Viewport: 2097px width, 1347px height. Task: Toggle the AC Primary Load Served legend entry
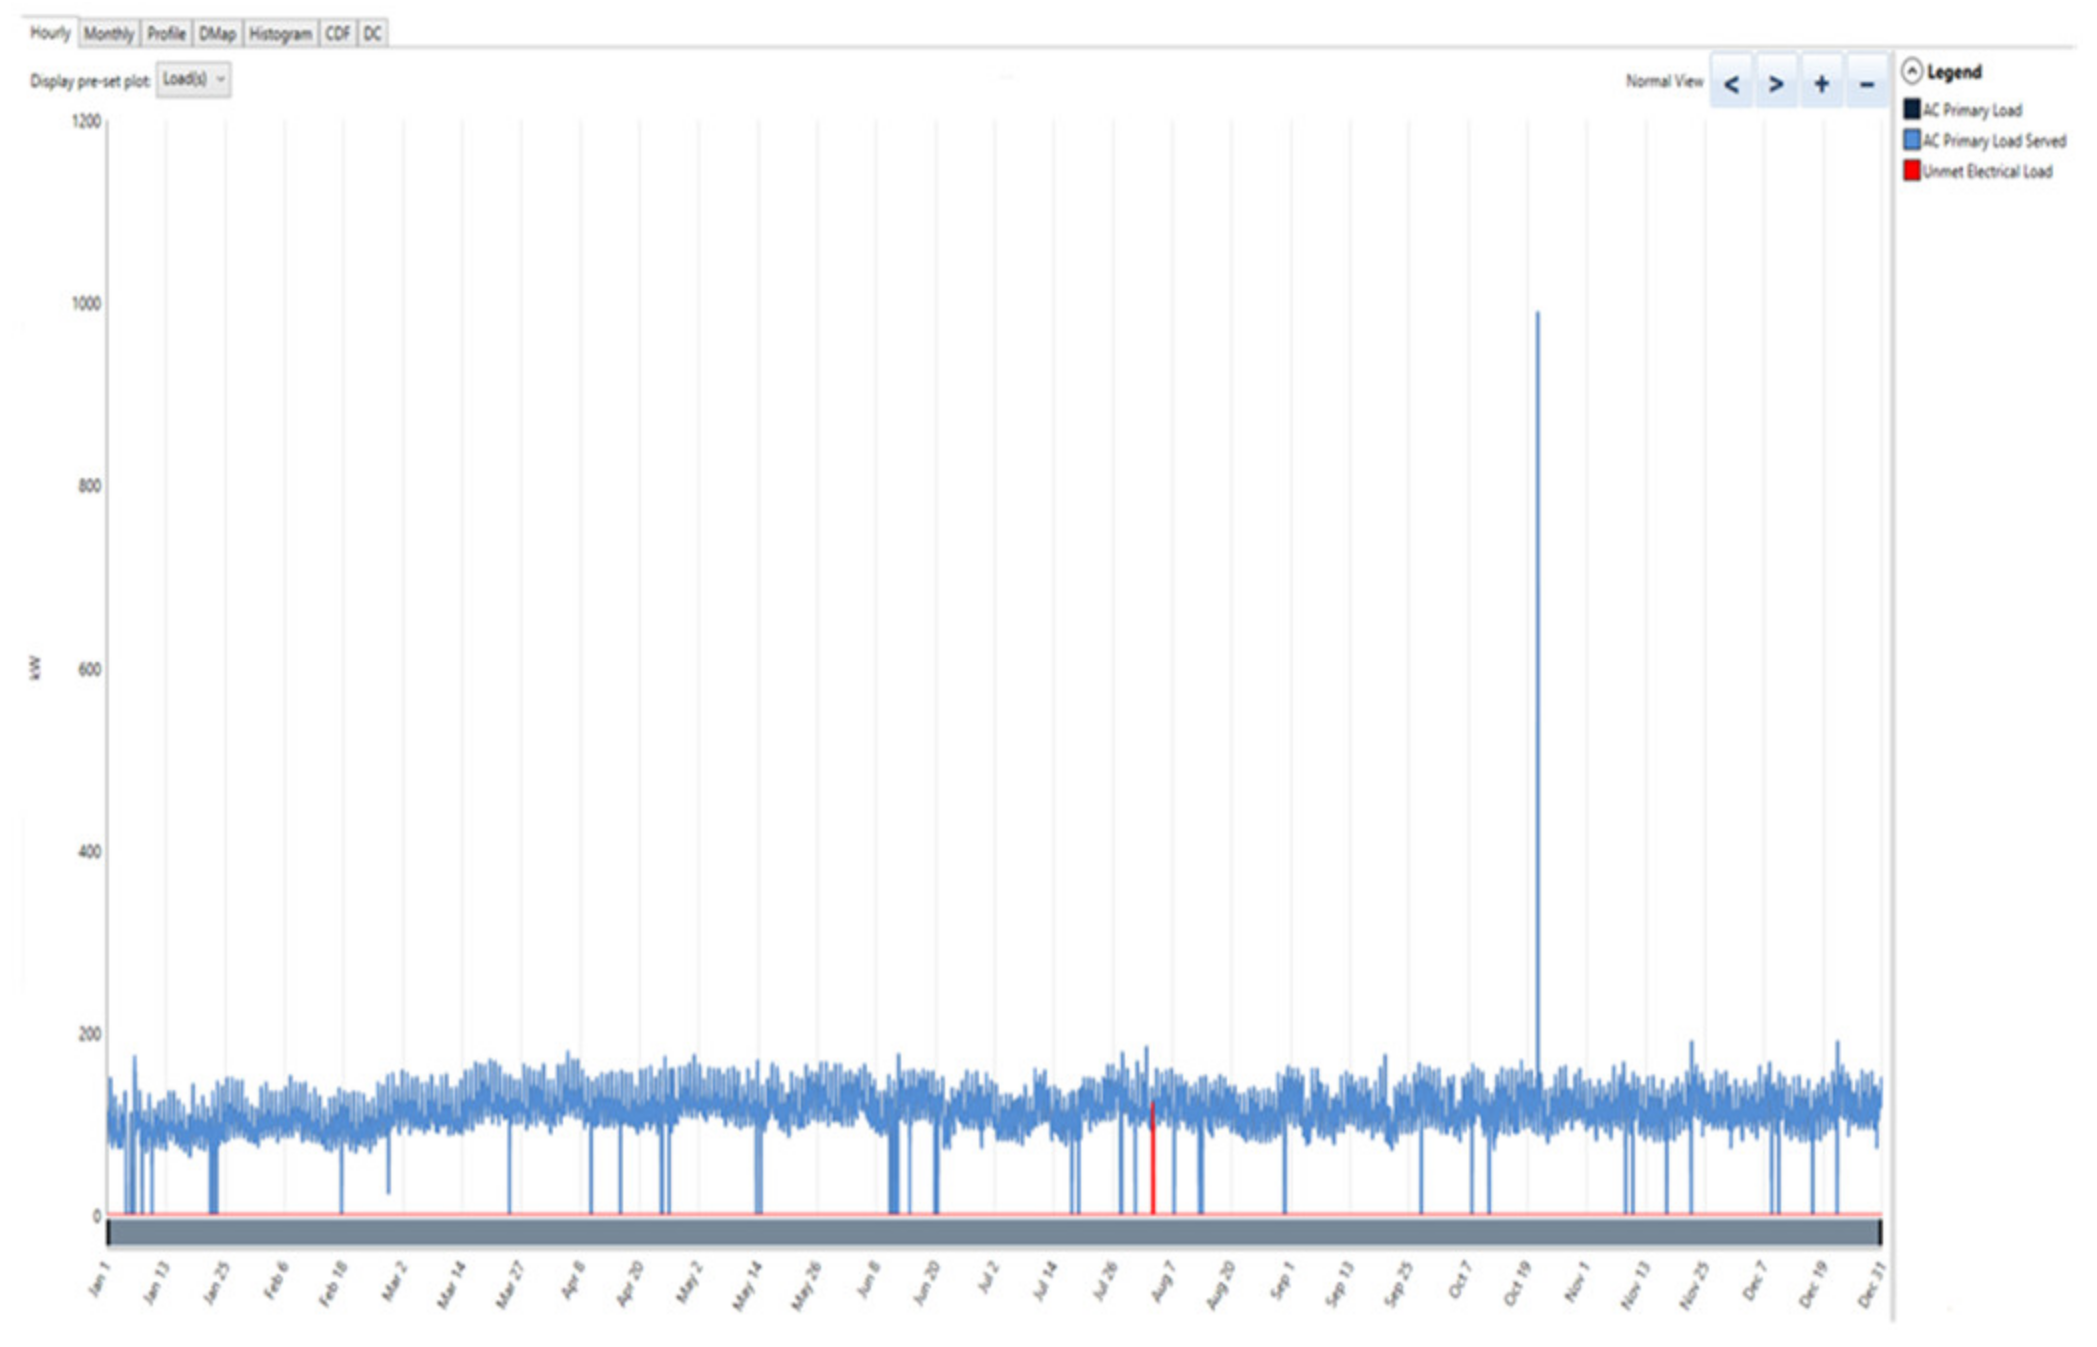coord(1994,140)
